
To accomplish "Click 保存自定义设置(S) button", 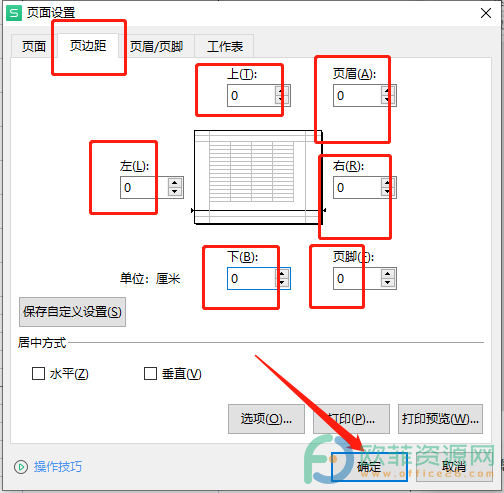I will pos(72,312).
